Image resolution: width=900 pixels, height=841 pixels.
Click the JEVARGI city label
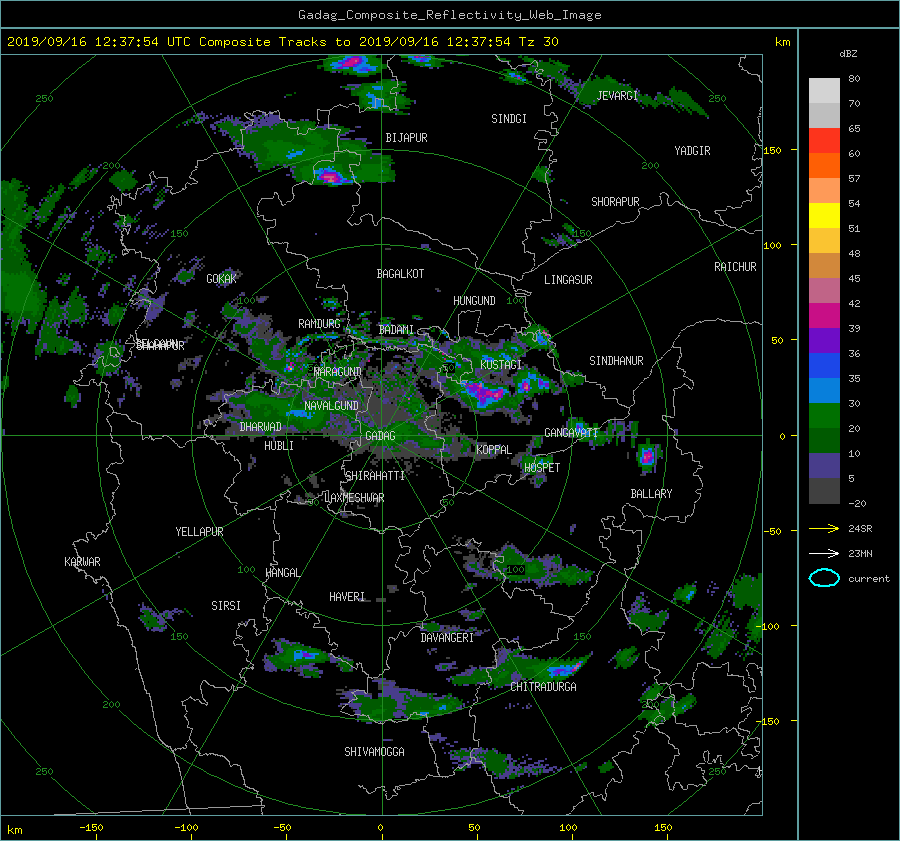[x=617, y=96]
